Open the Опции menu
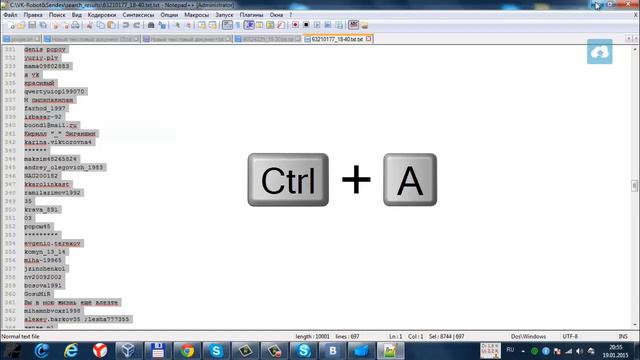The width and height of the screenshot is (640, 360). (x=169, y=15)
